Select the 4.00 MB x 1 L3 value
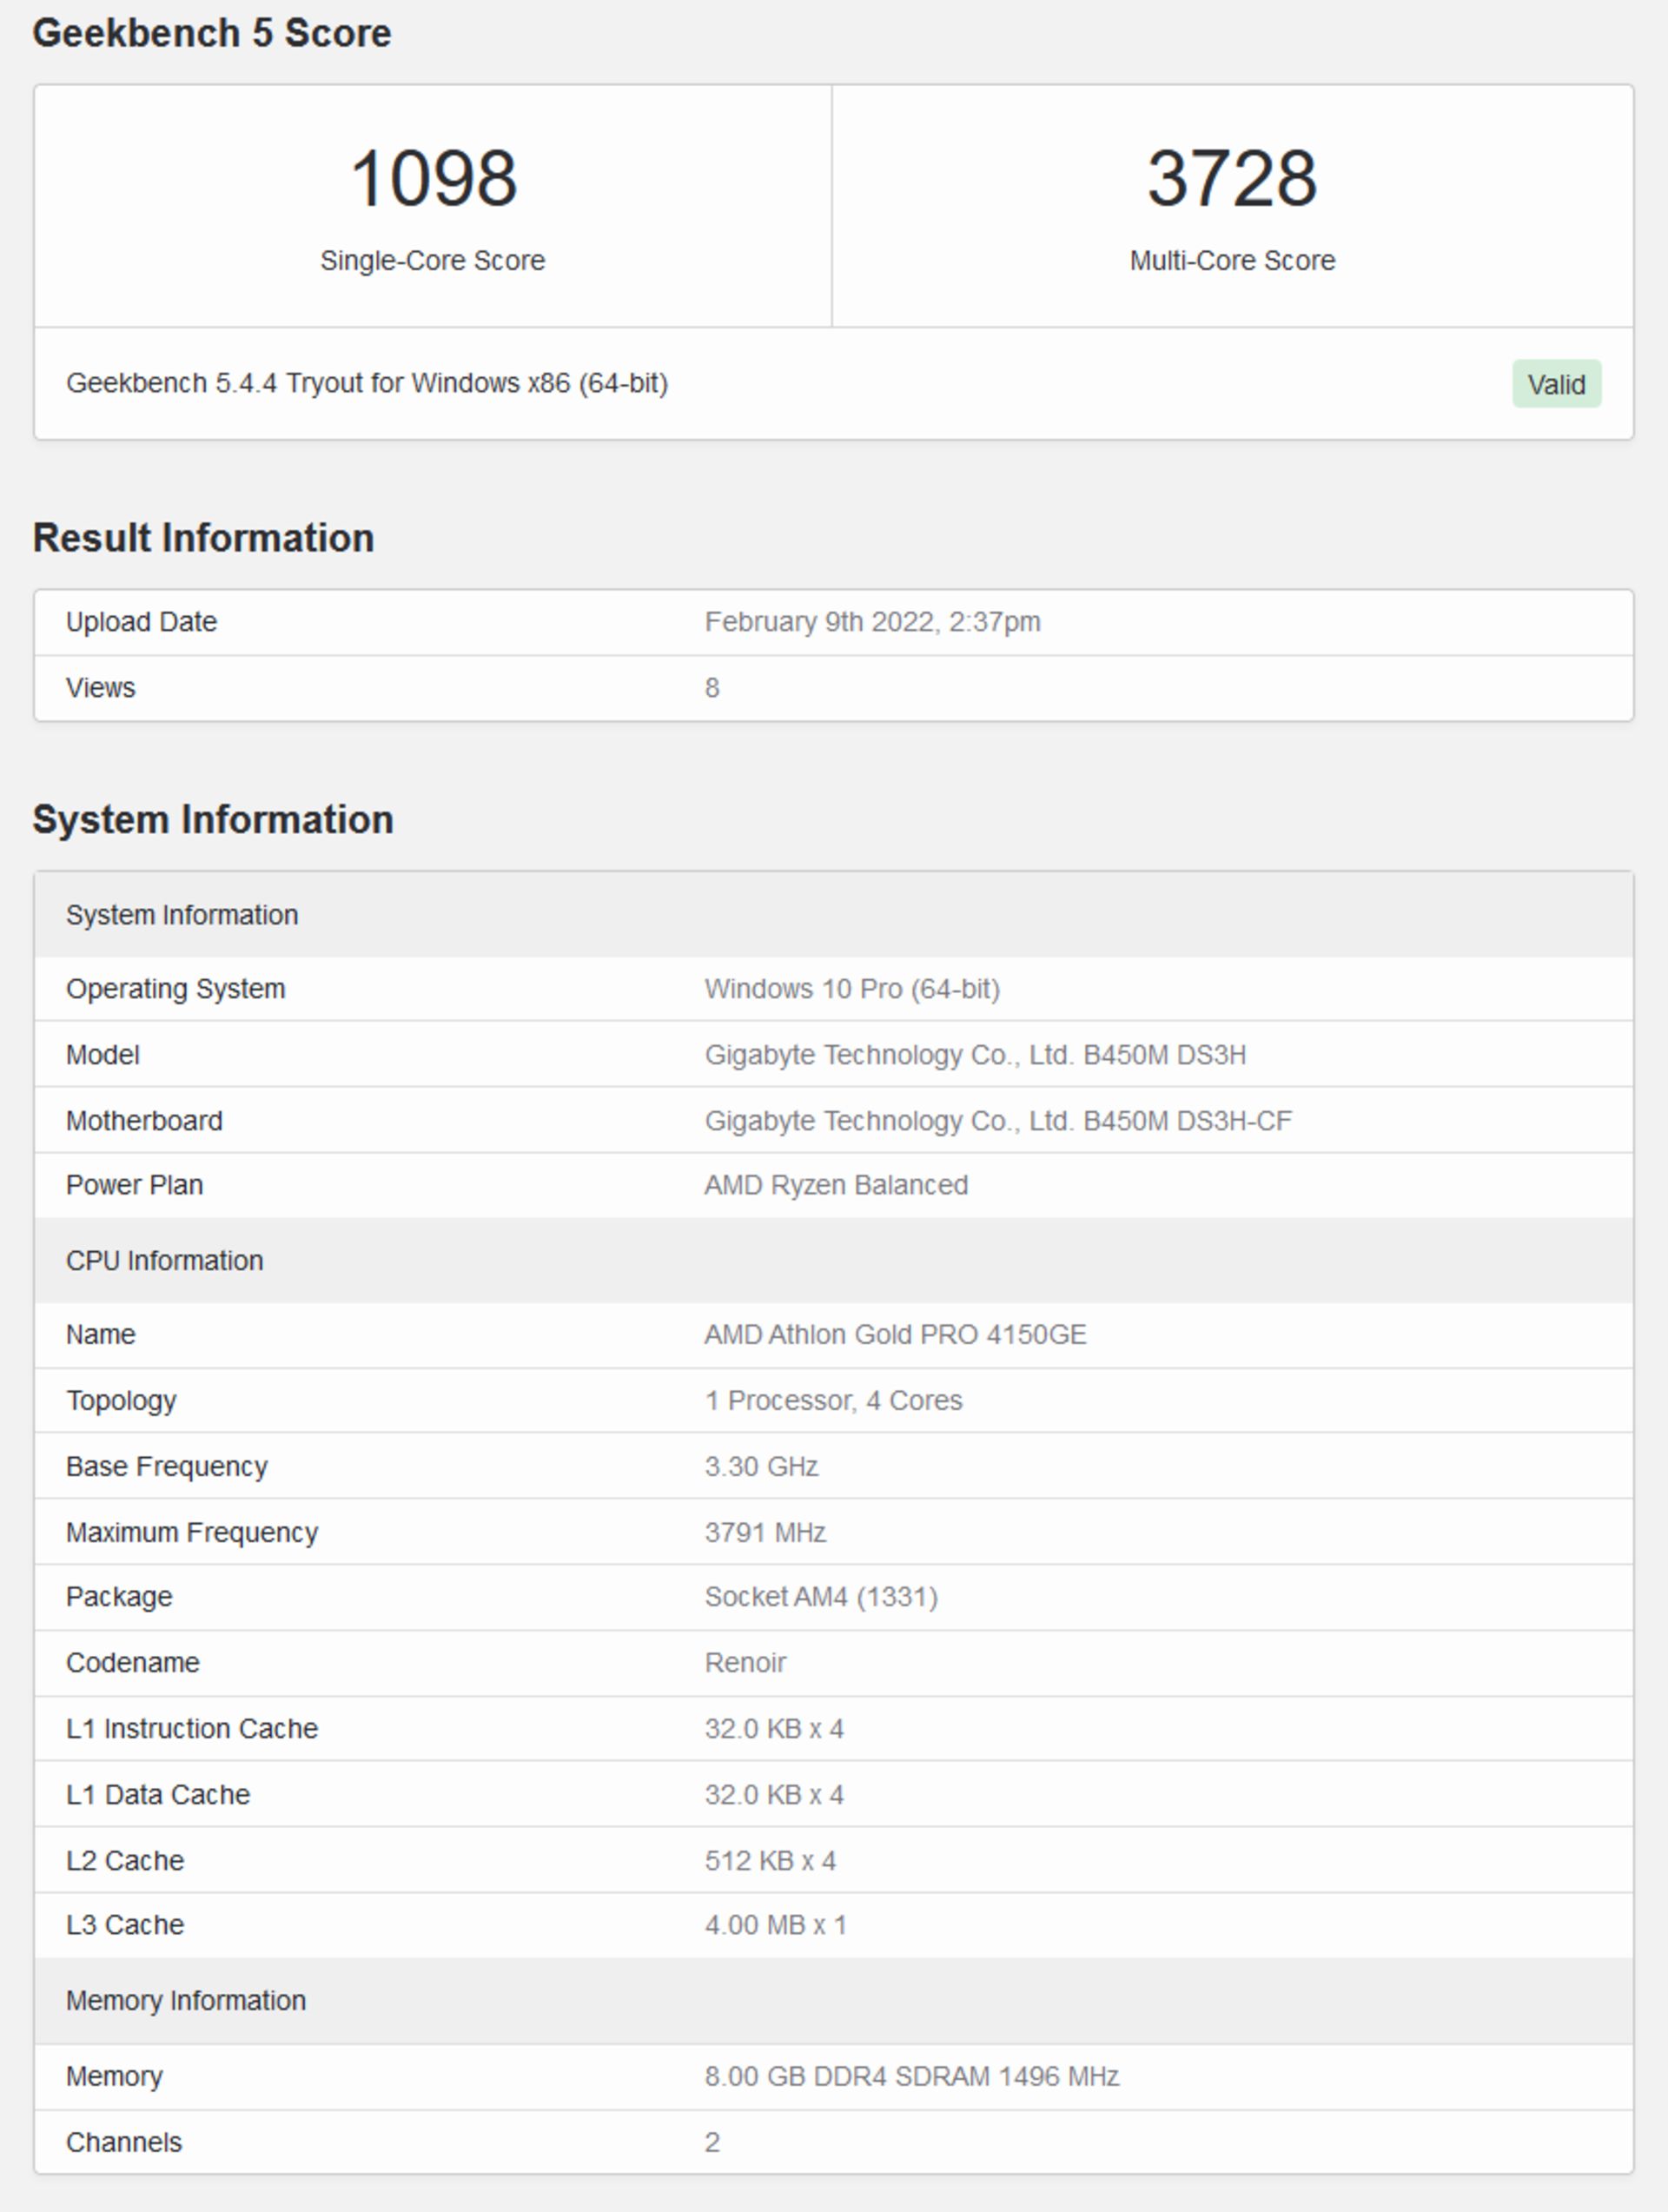This screenshot has width=1668, height=2212. tap(776, 1925)
